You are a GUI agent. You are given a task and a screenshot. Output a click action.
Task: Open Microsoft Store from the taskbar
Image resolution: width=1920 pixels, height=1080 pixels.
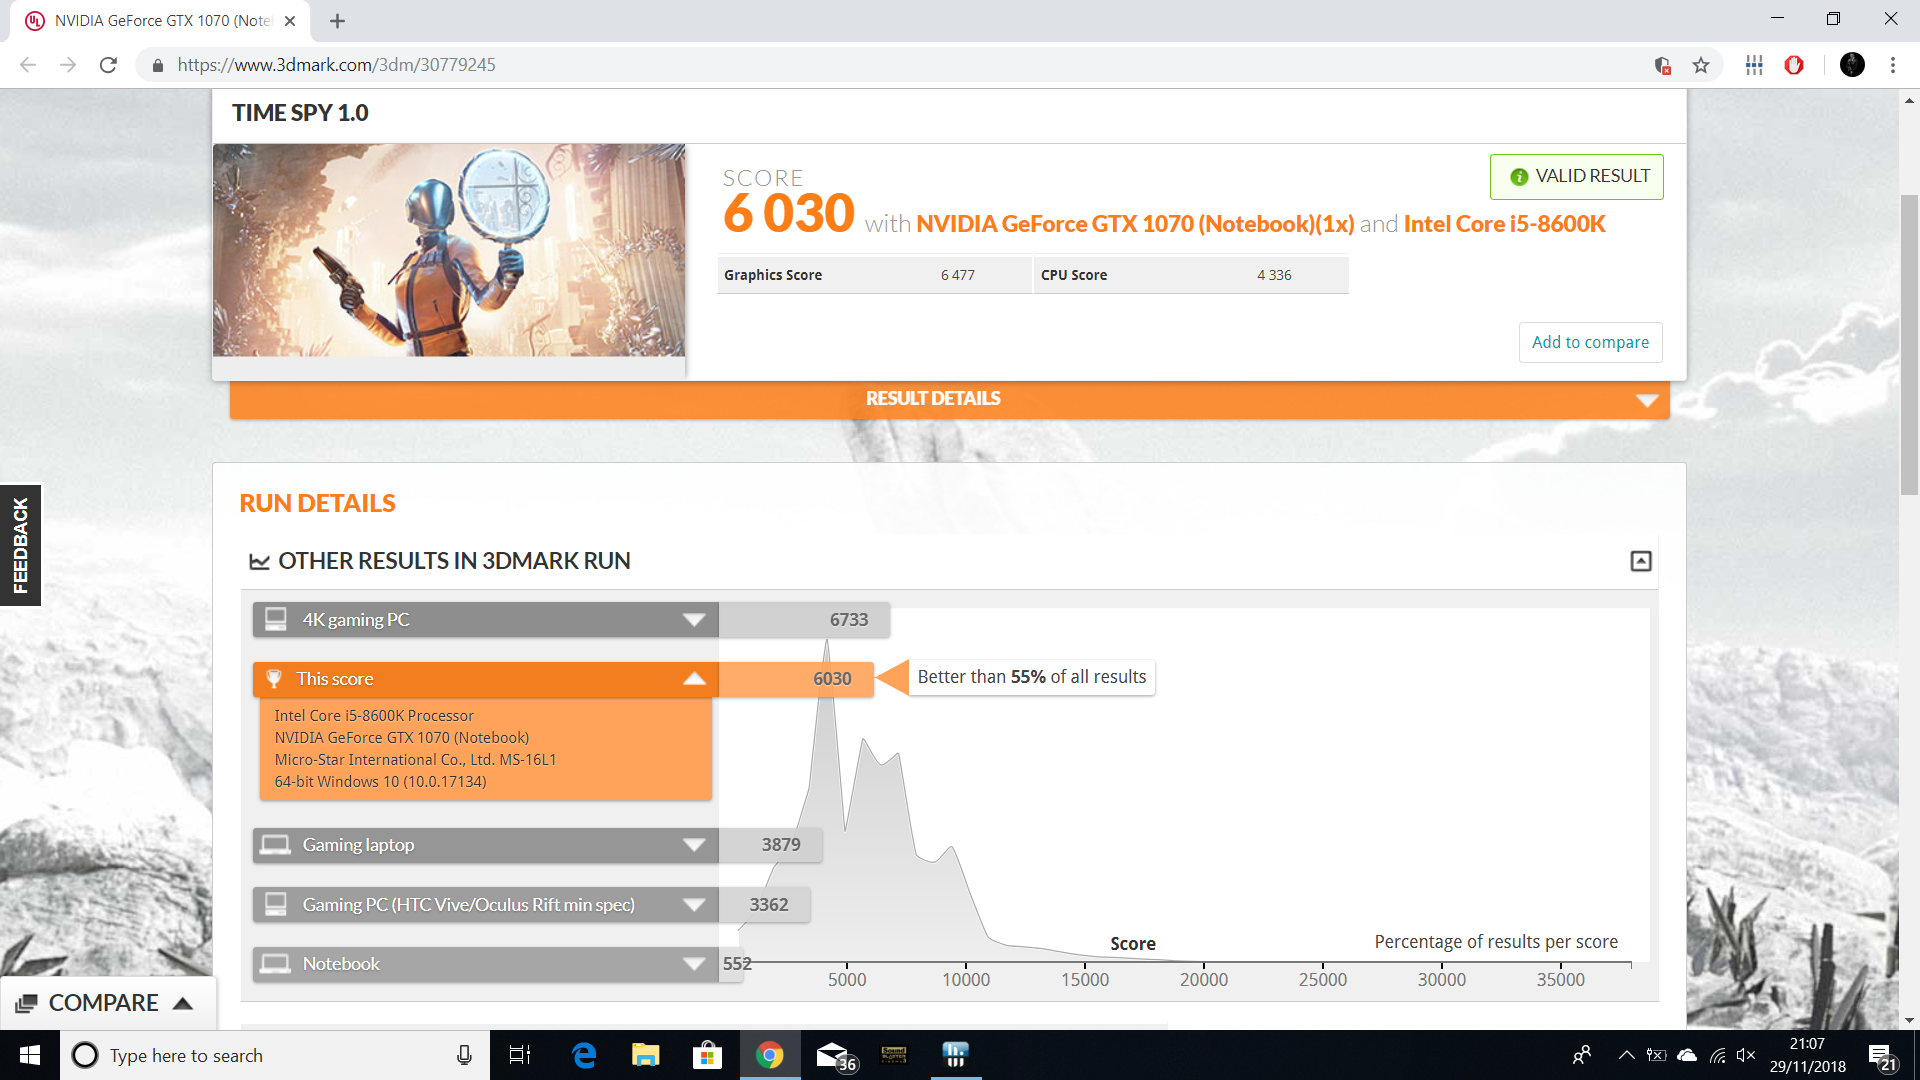pos(707,1055)
